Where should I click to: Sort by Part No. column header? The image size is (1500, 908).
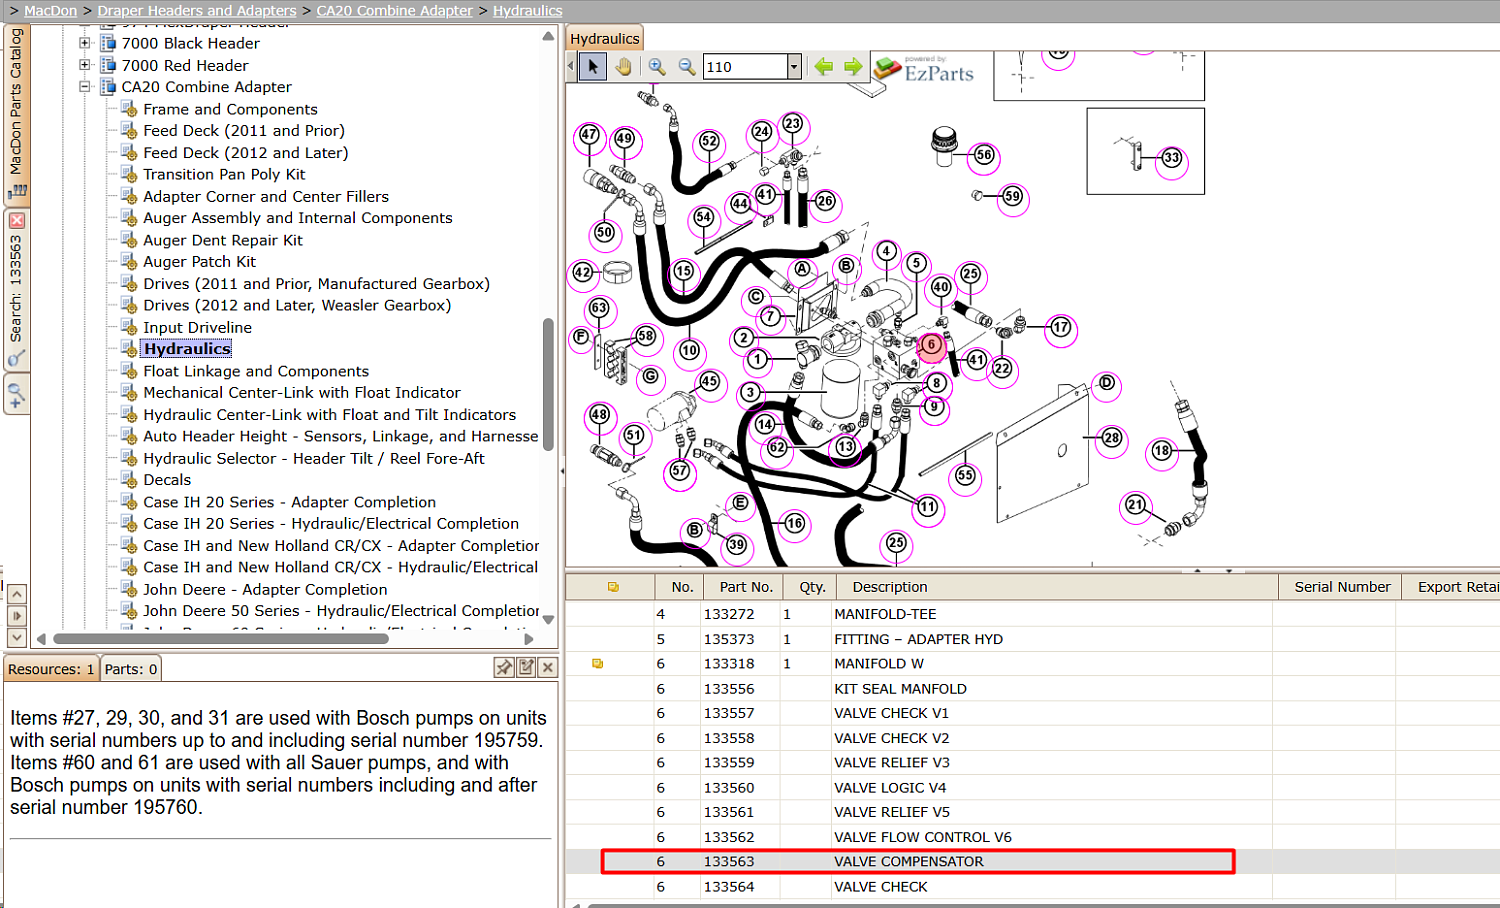[x=746, y=587]
